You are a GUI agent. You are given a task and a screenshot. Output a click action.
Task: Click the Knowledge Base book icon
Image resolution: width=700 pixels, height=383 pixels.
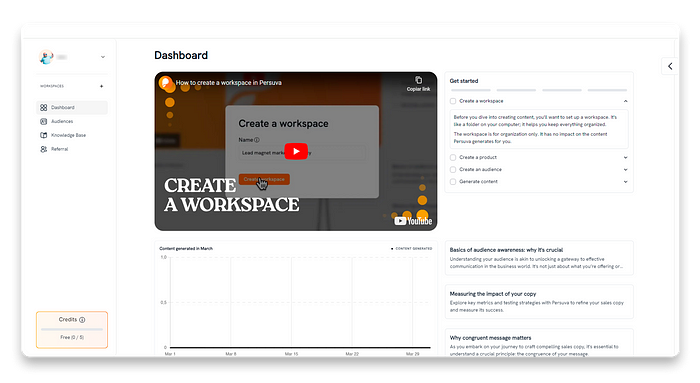(x=43, y=135)
